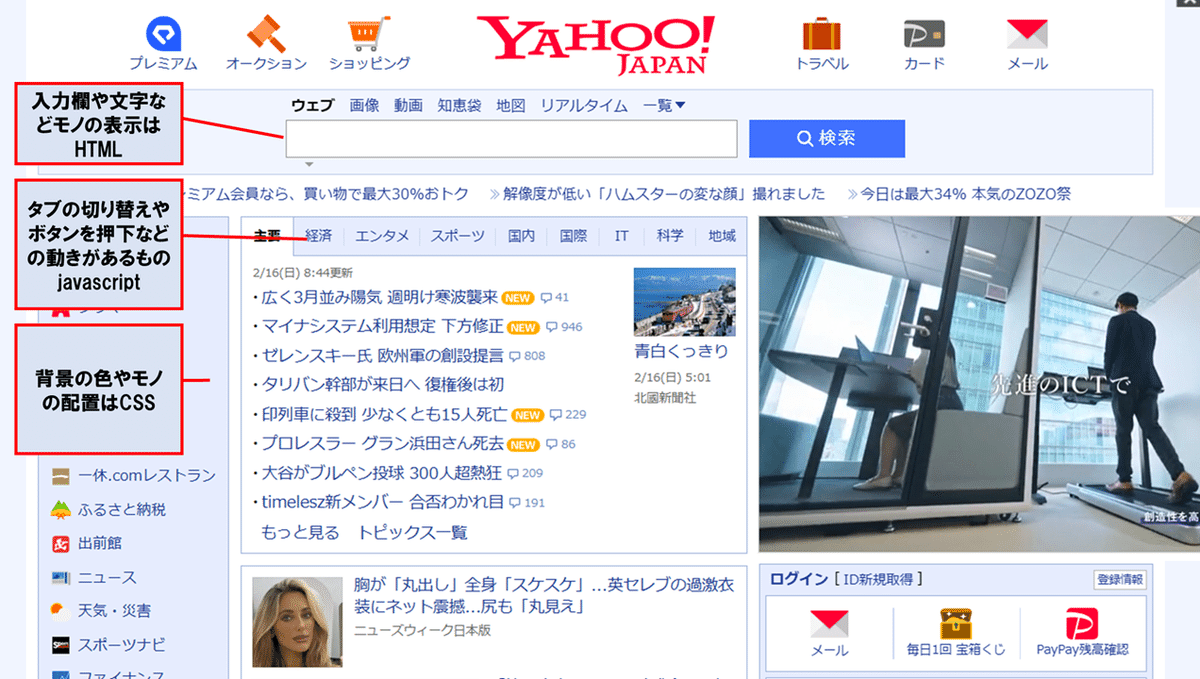The width and height of the screenshot is (1200, 679).
Task: Open the オークション gavel icon
Action: tap(266, 34)
